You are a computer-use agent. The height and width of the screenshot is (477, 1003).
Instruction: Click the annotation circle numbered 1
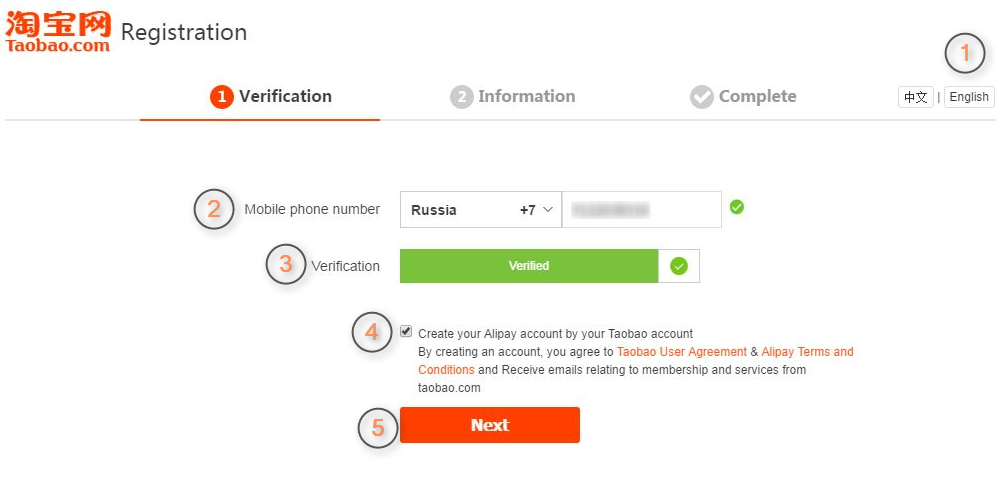click(x=965, y=54)
